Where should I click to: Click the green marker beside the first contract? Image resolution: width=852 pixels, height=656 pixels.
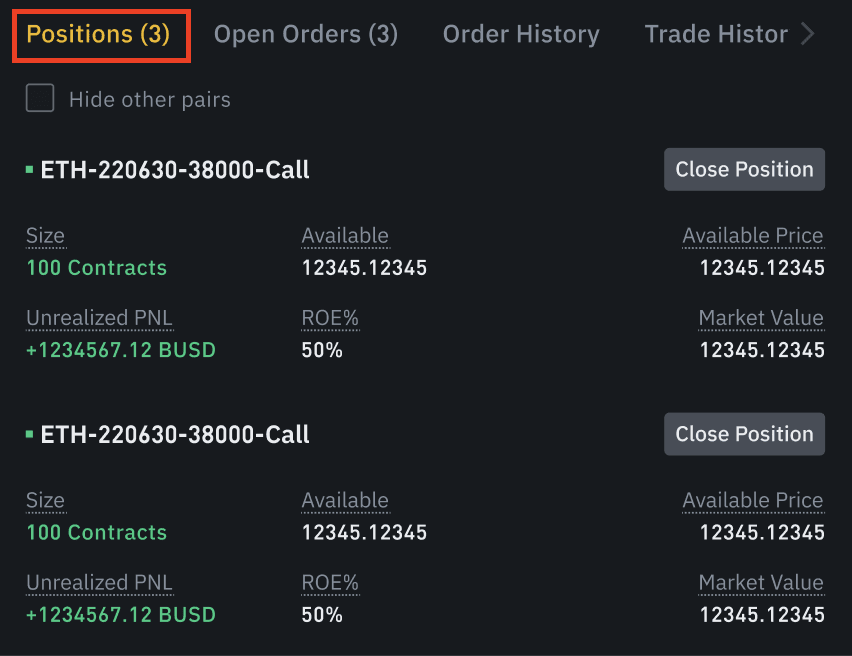pos(30,170)
